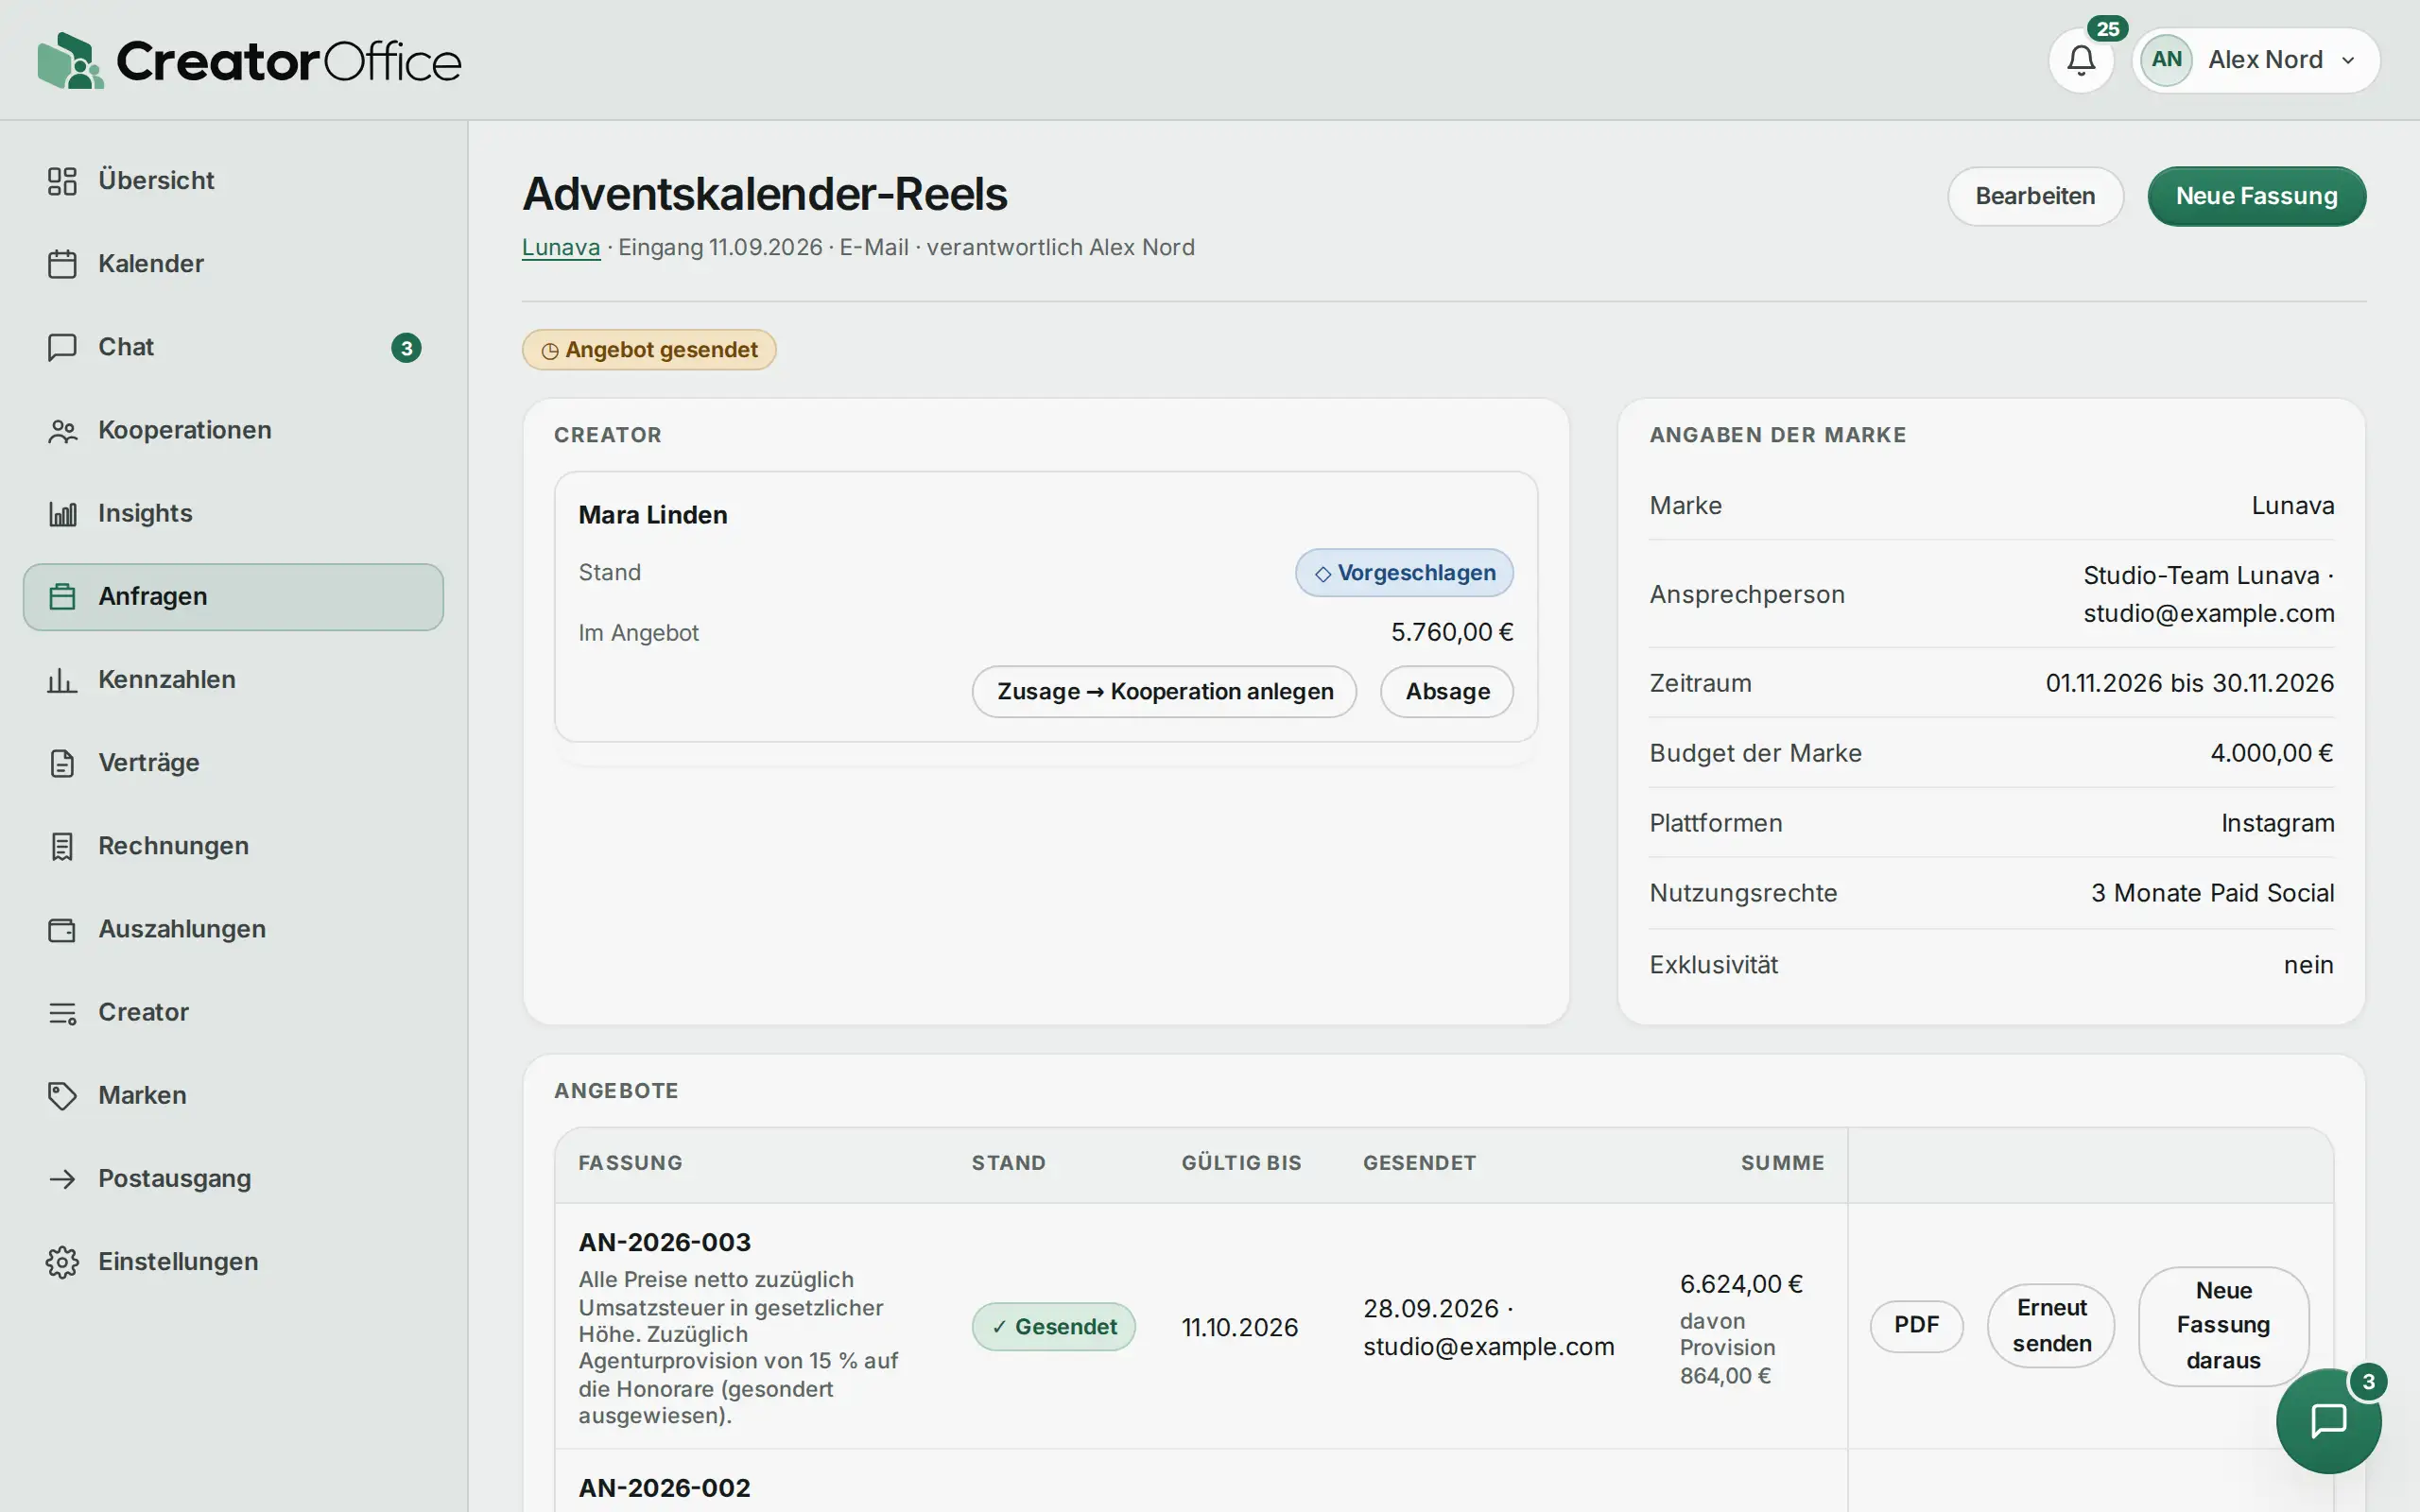This screenshot has width=2420, height=1512.
Task: Open the floating chat widget button
Action: click(2328, 1420)
